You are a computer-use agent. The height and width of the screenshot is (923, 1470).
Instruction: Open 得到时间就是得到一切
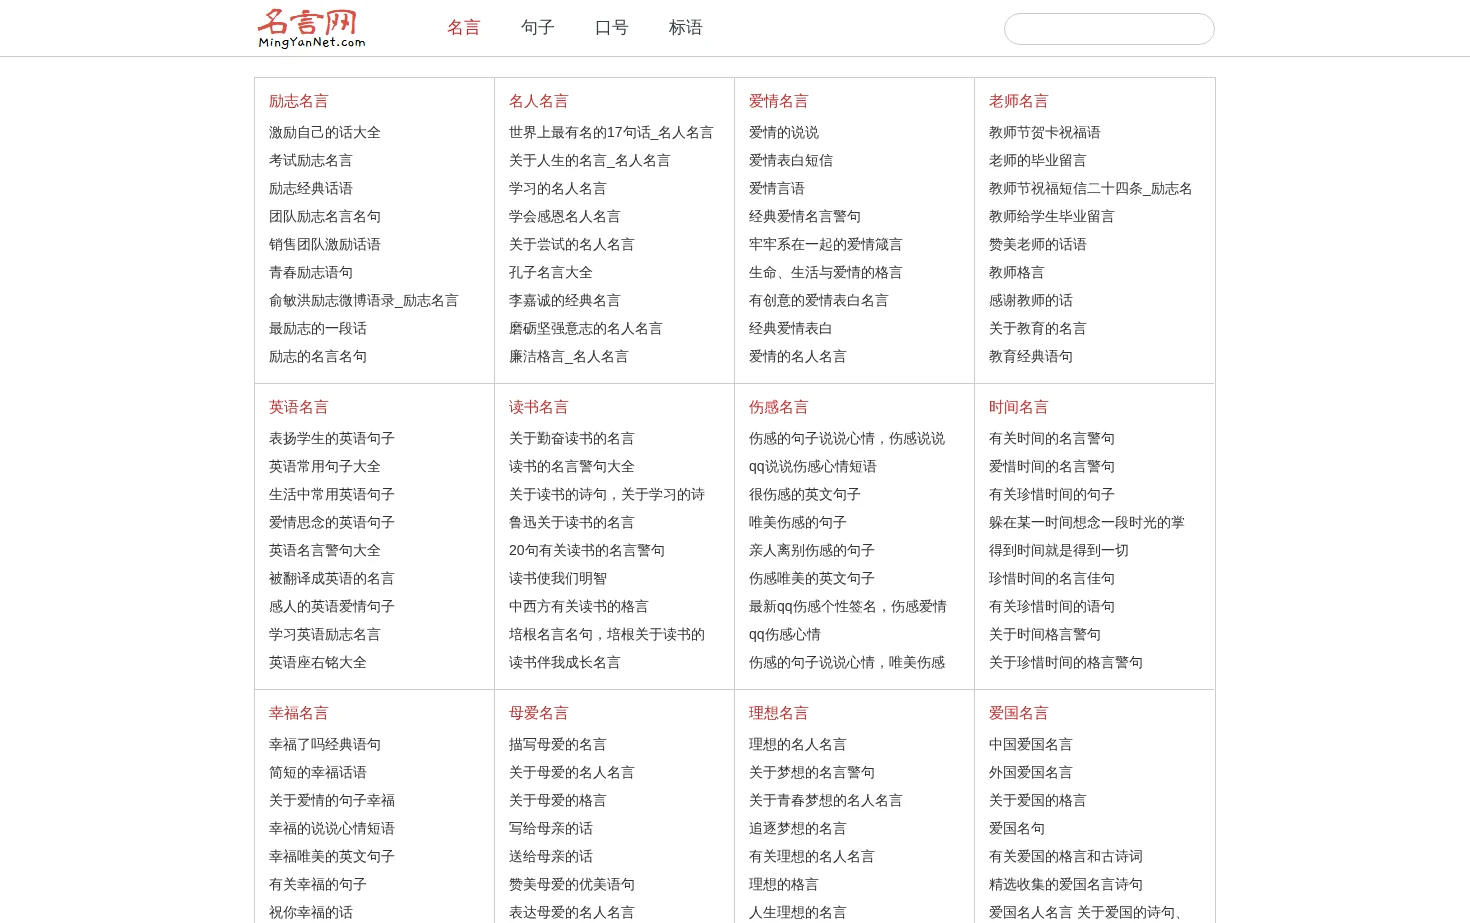tap(1059, 550)
